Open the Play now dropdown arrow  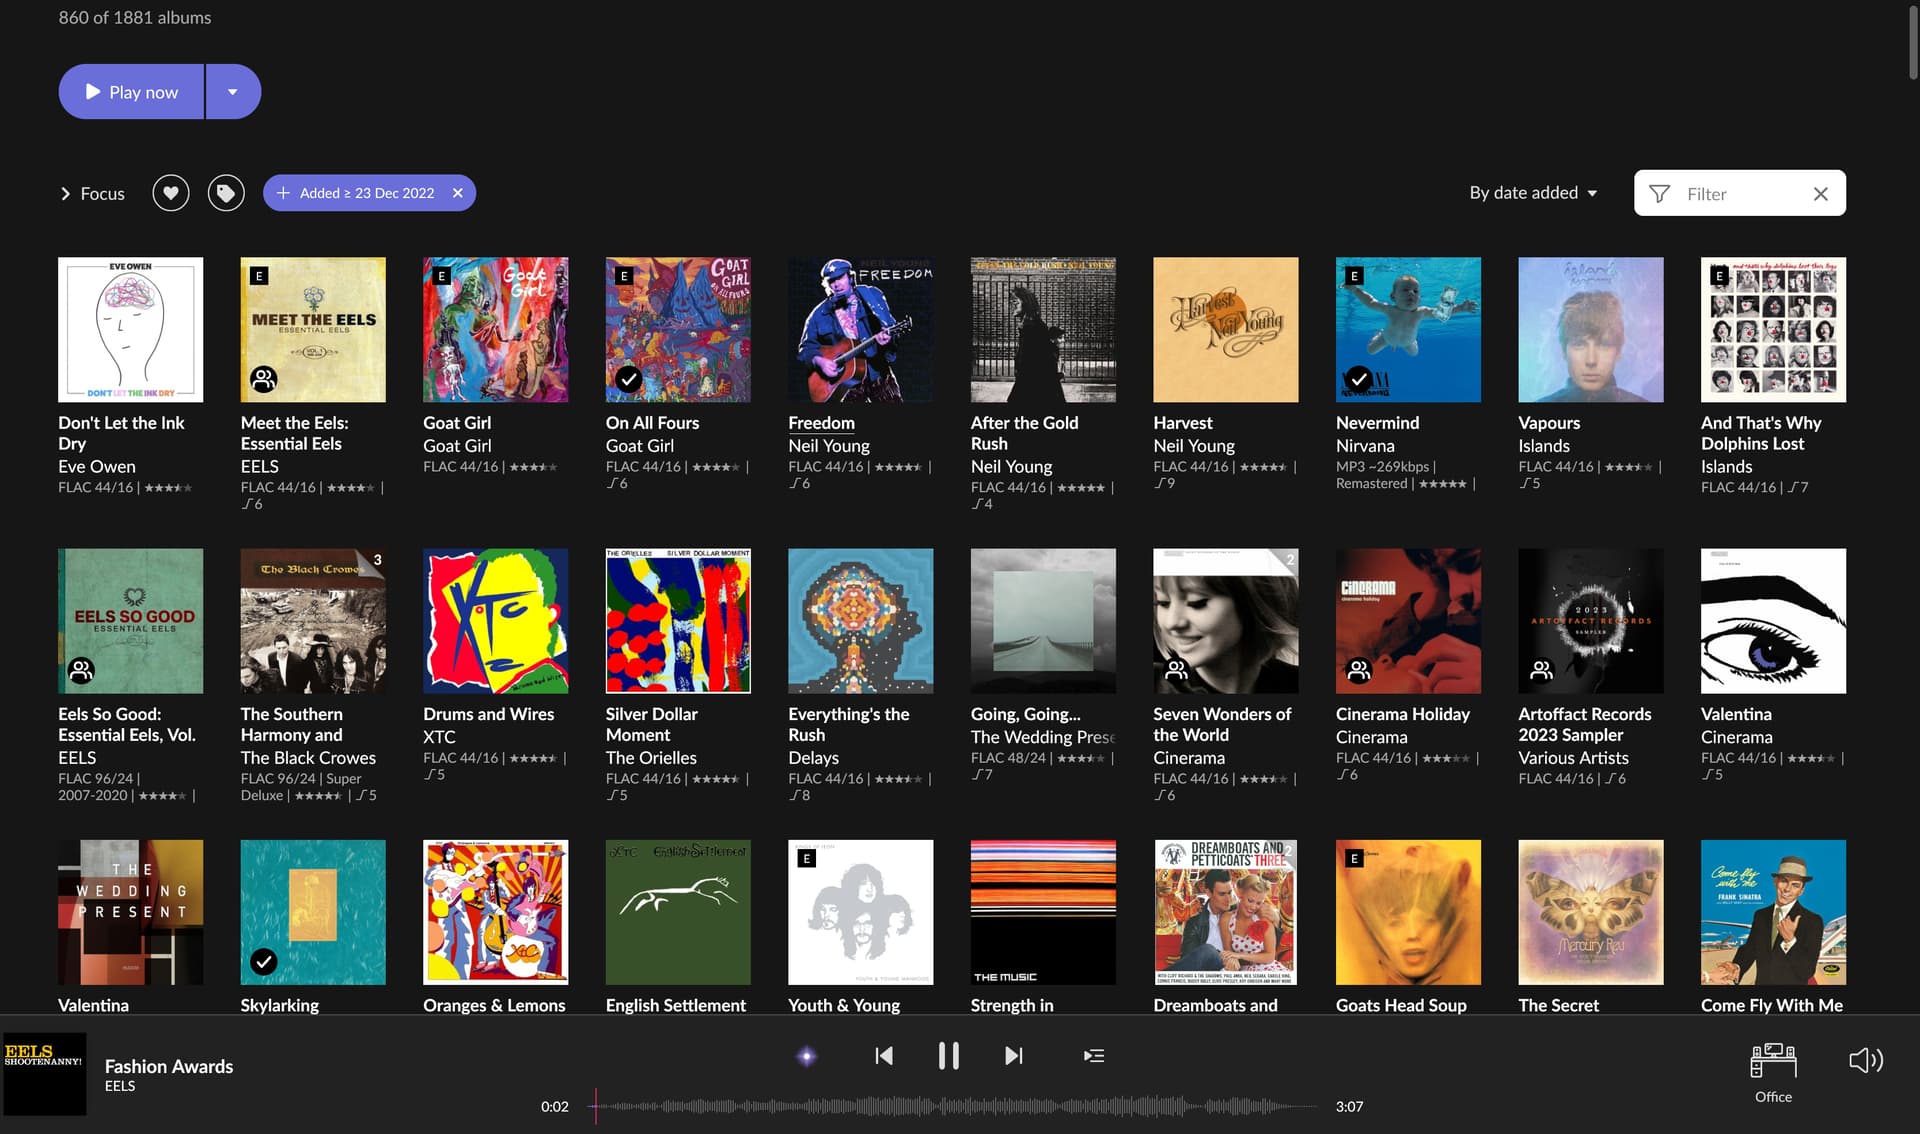[233, 92]
